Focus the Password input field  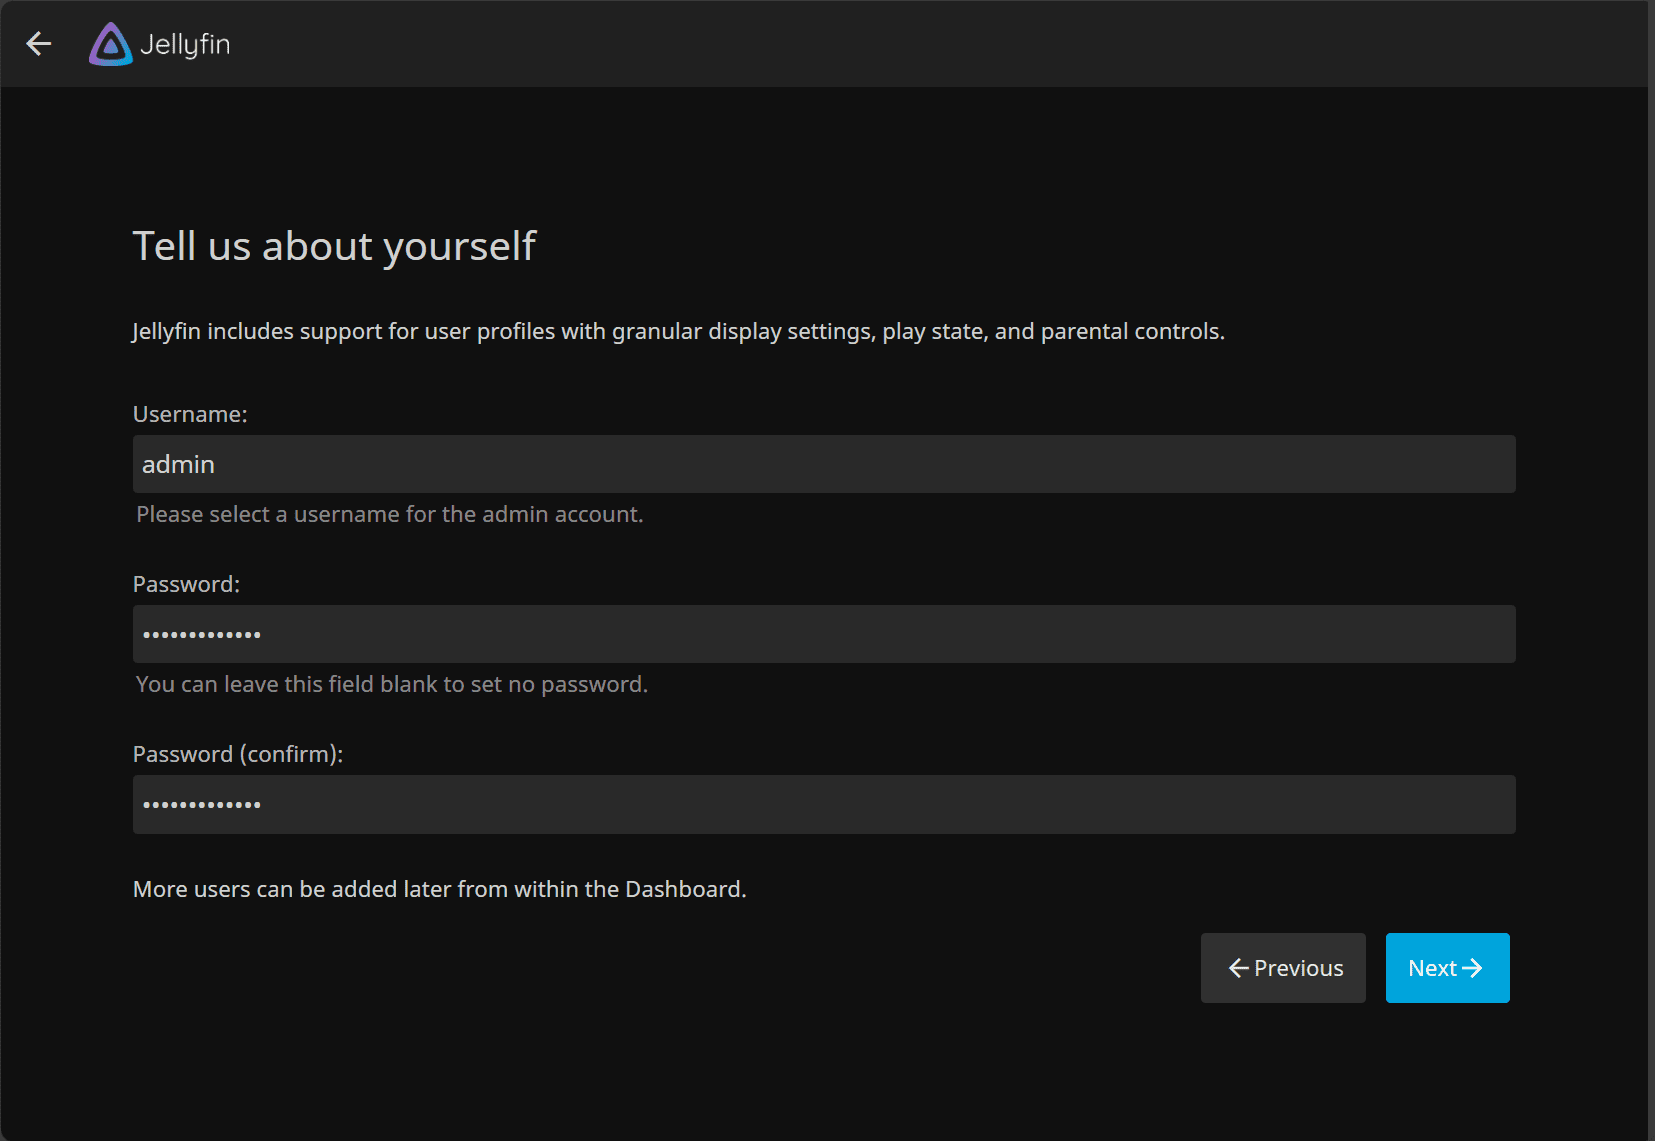pyautogui.click(x=824, y=634)
